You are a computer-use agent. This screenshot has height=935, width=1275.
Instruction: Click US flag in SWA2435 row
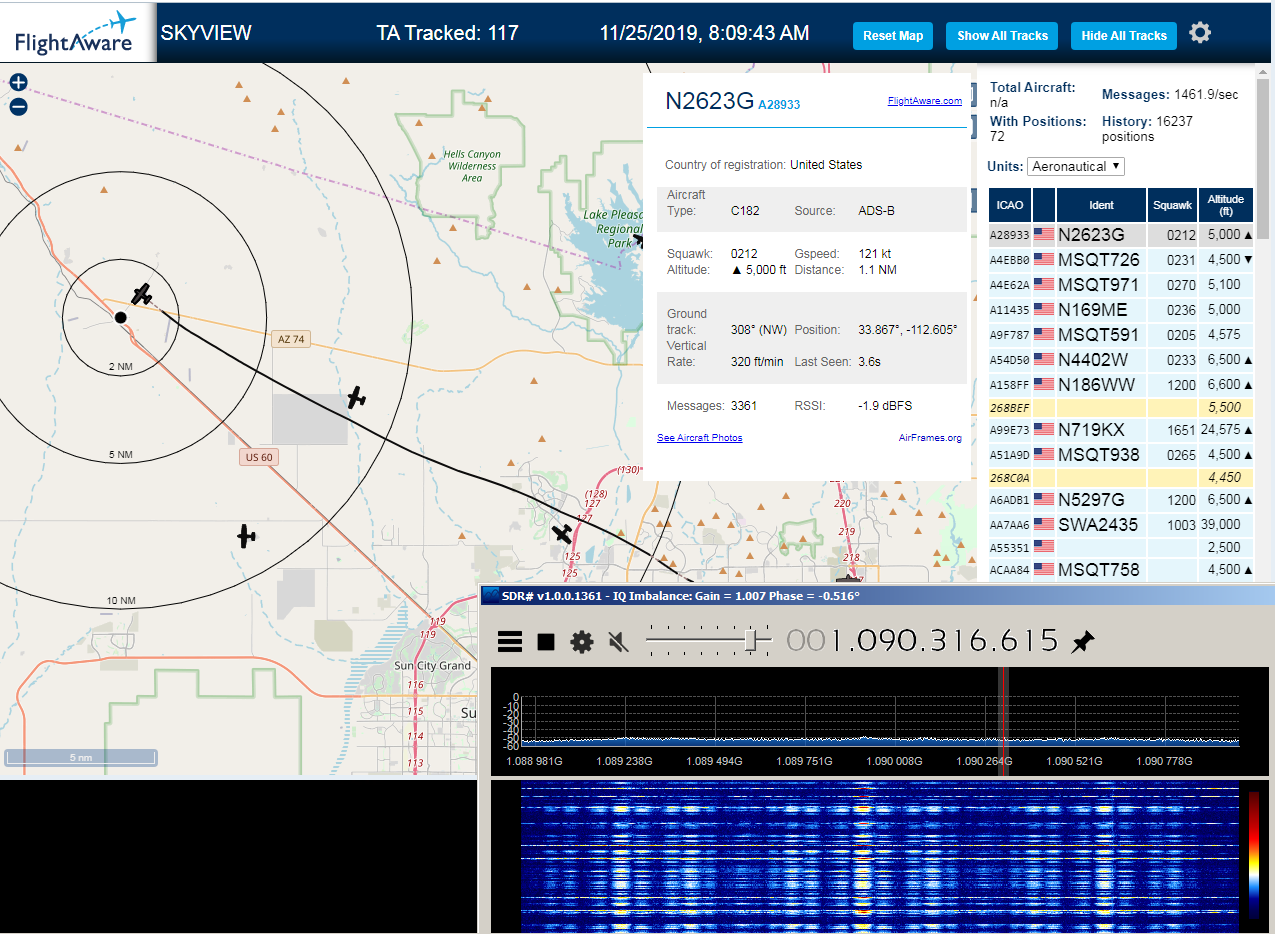pyautogui.click(x=1044, y=525)
